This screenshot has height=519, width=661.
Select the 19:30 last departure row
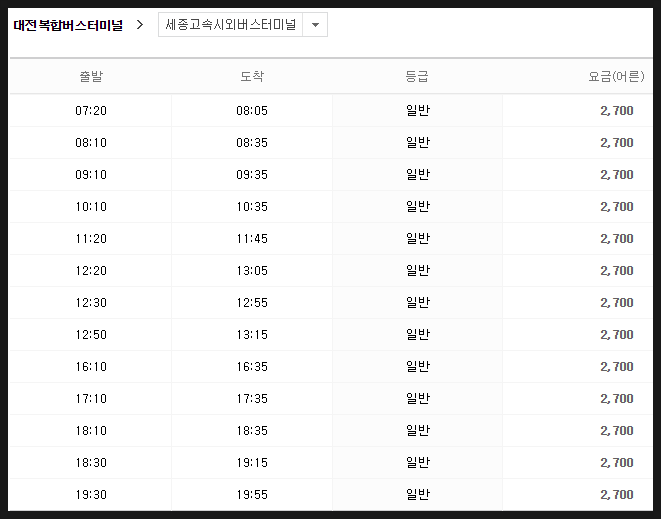point(331,495)
